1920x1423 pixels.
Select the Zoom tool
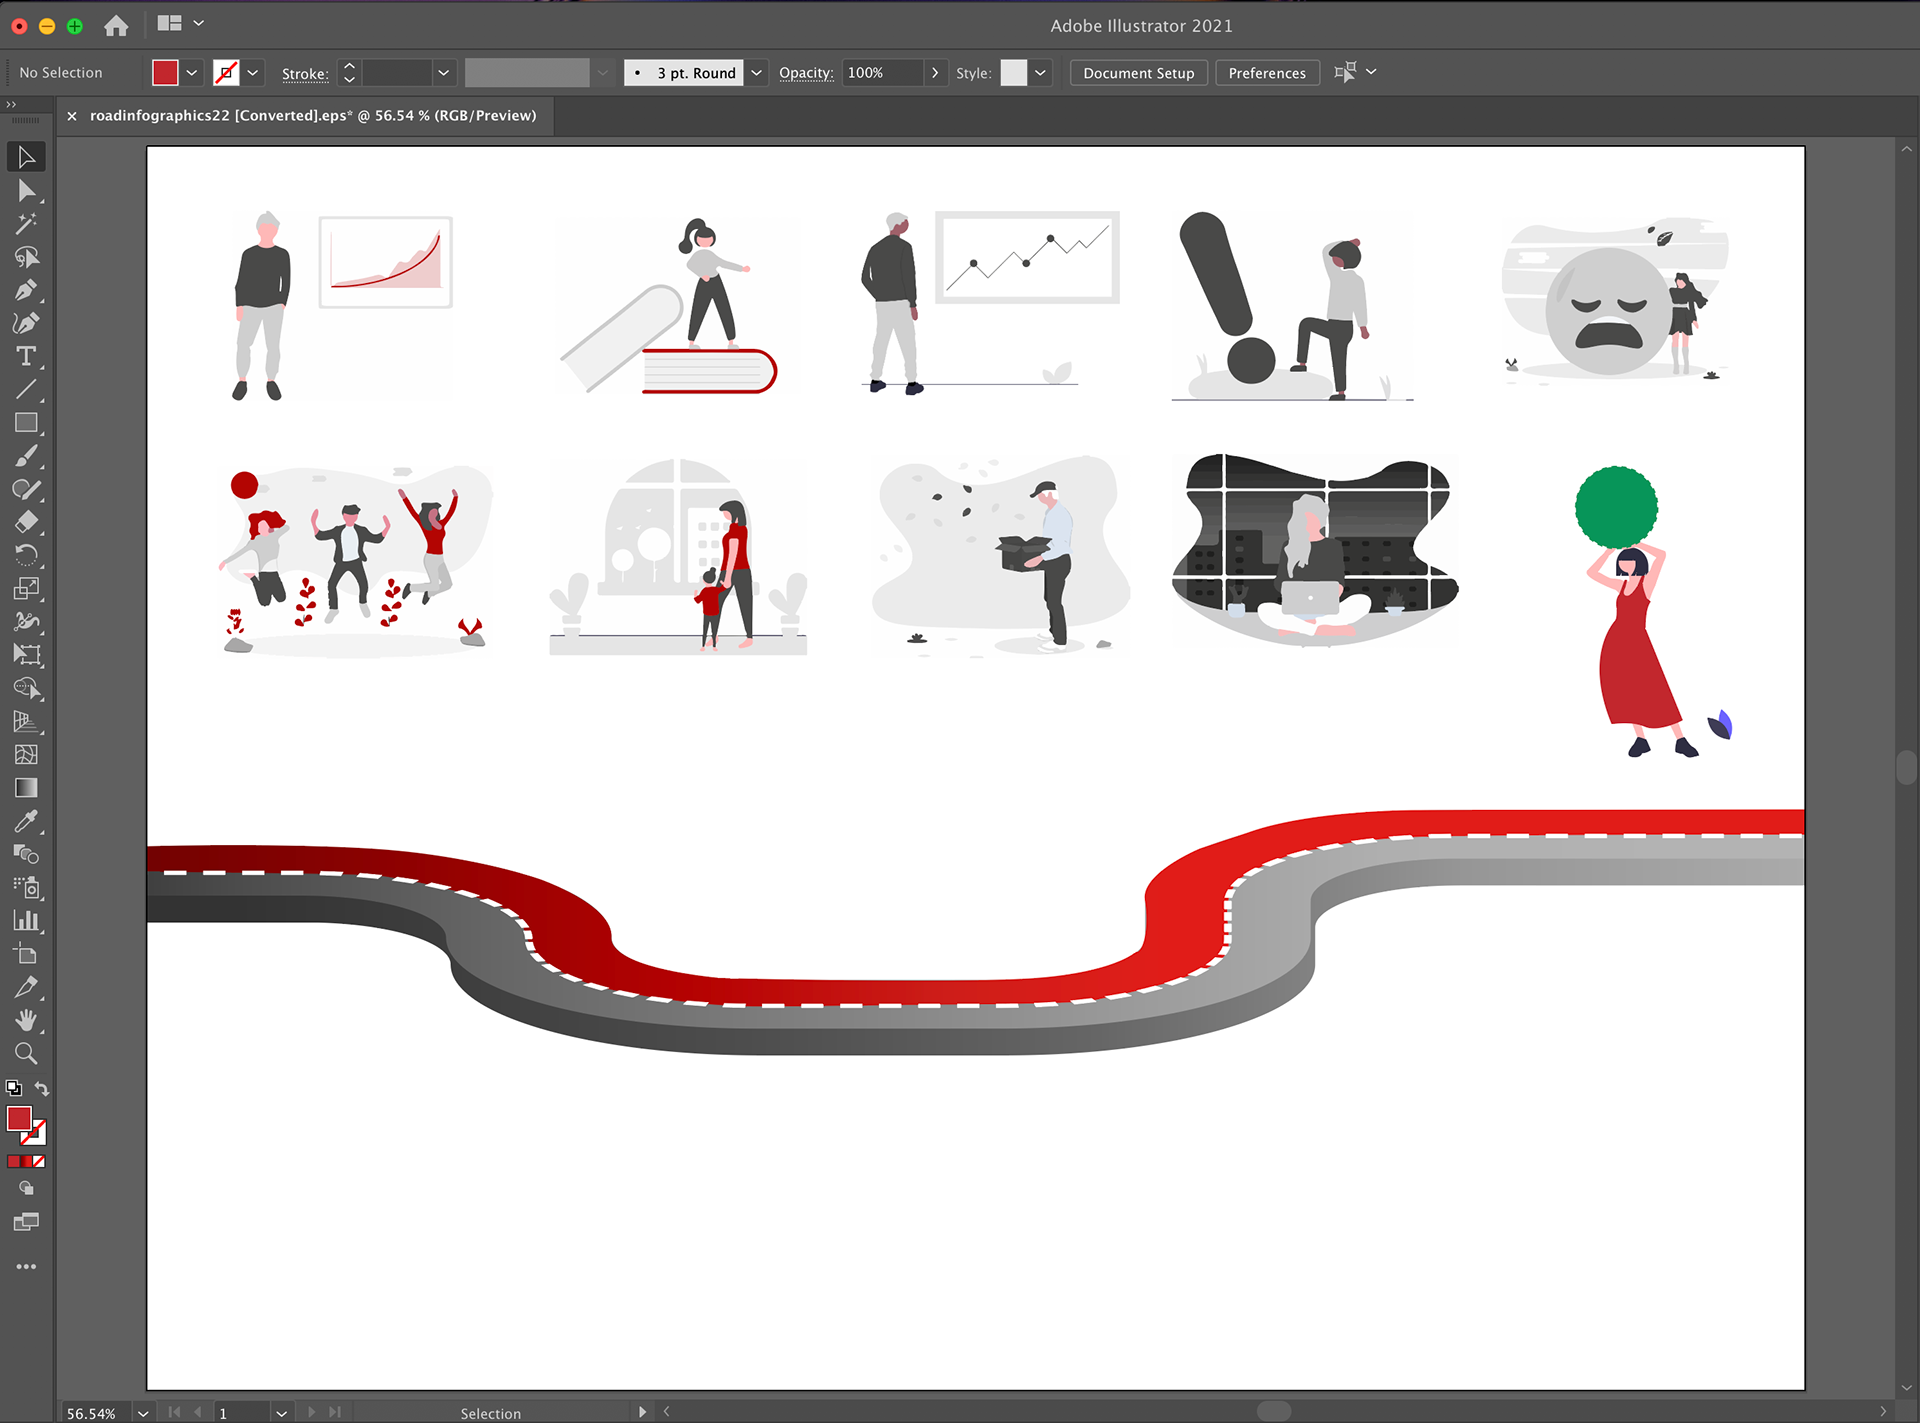click(27, 1053)
